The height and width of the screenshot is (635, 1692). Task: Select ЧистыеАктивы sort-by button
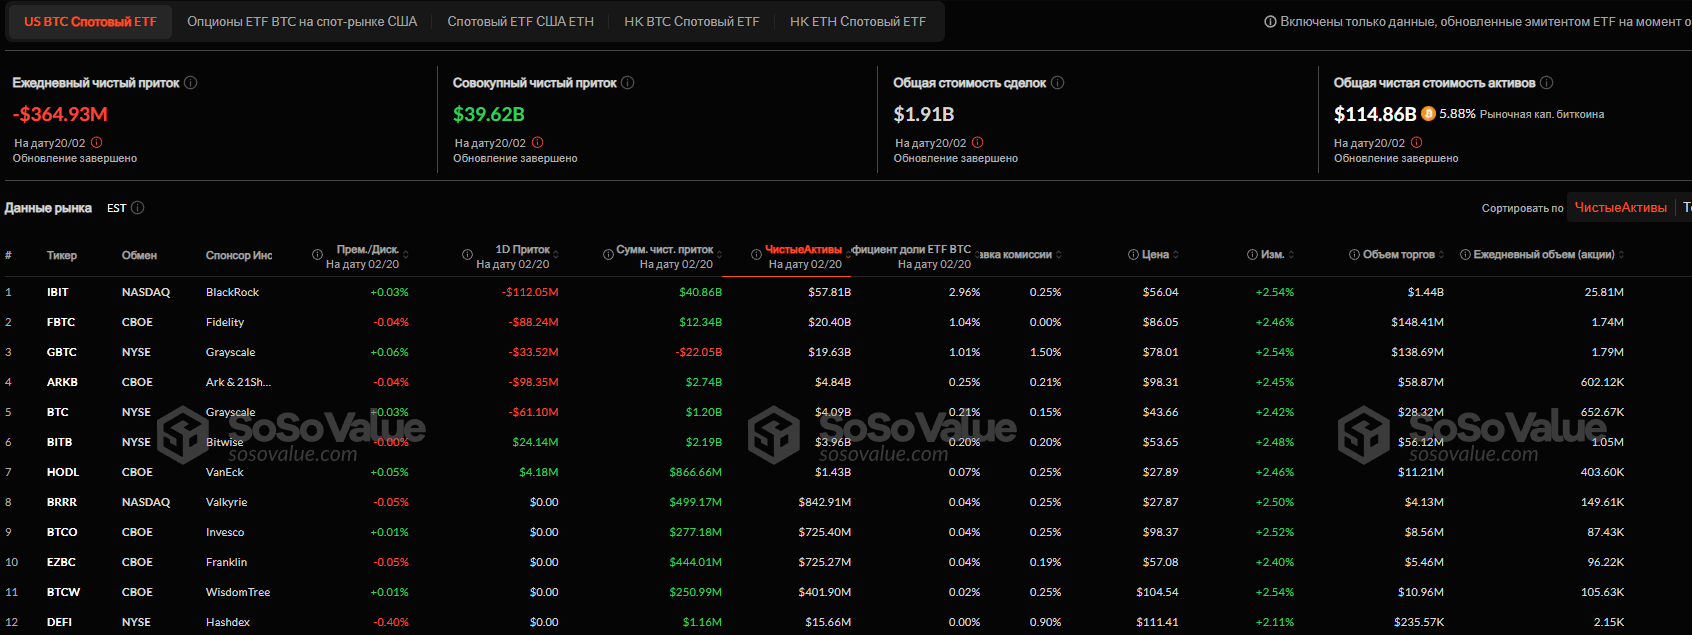tap(1621, 207)
